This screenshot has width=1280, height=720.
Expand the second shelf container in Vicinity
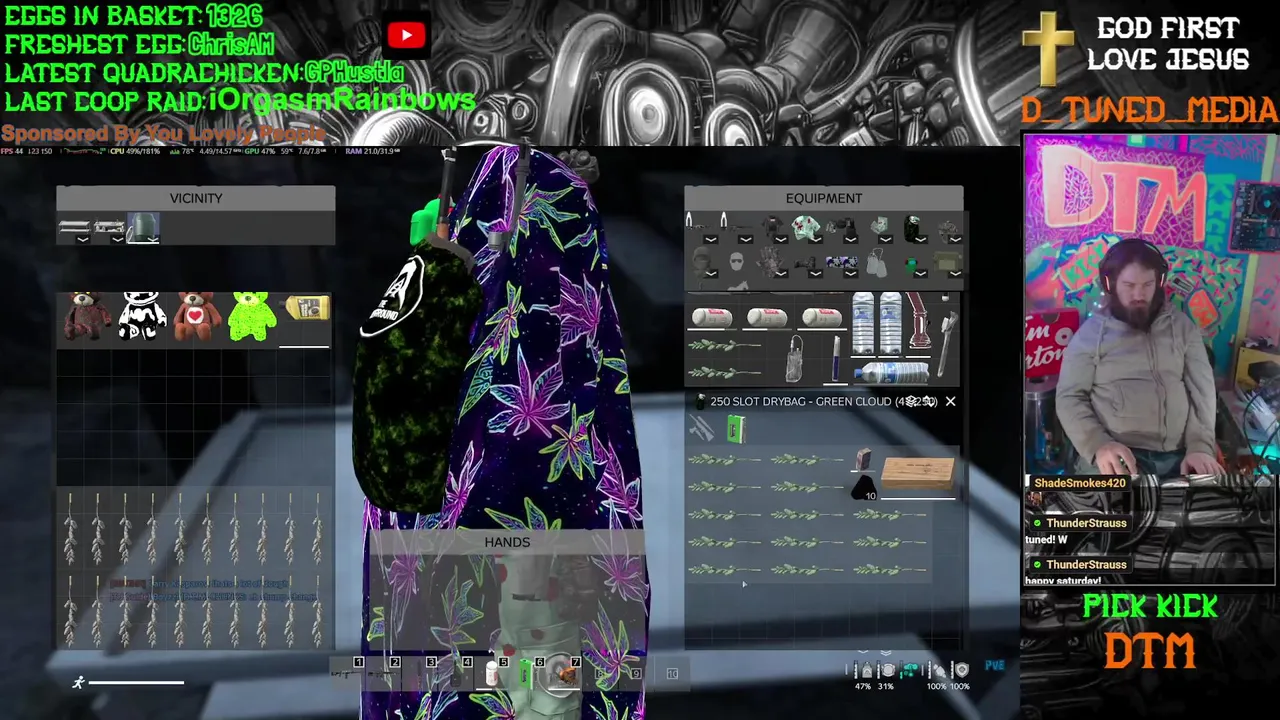pos(117,239)
